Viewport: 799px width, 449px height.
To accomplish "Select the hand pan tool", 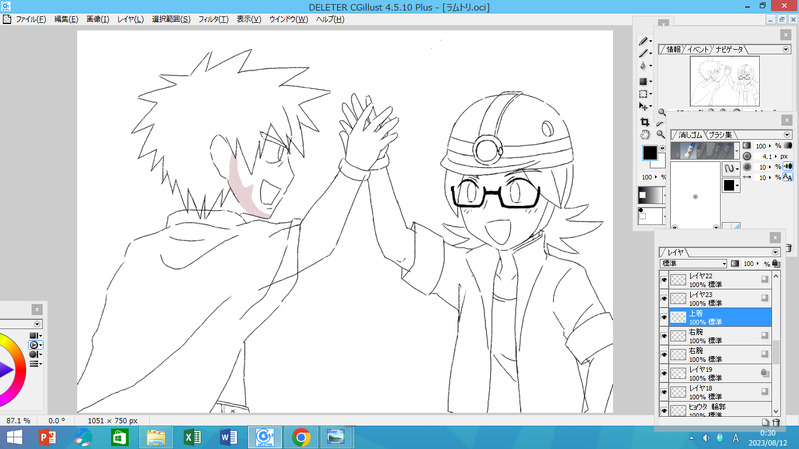I will point(645,135).
